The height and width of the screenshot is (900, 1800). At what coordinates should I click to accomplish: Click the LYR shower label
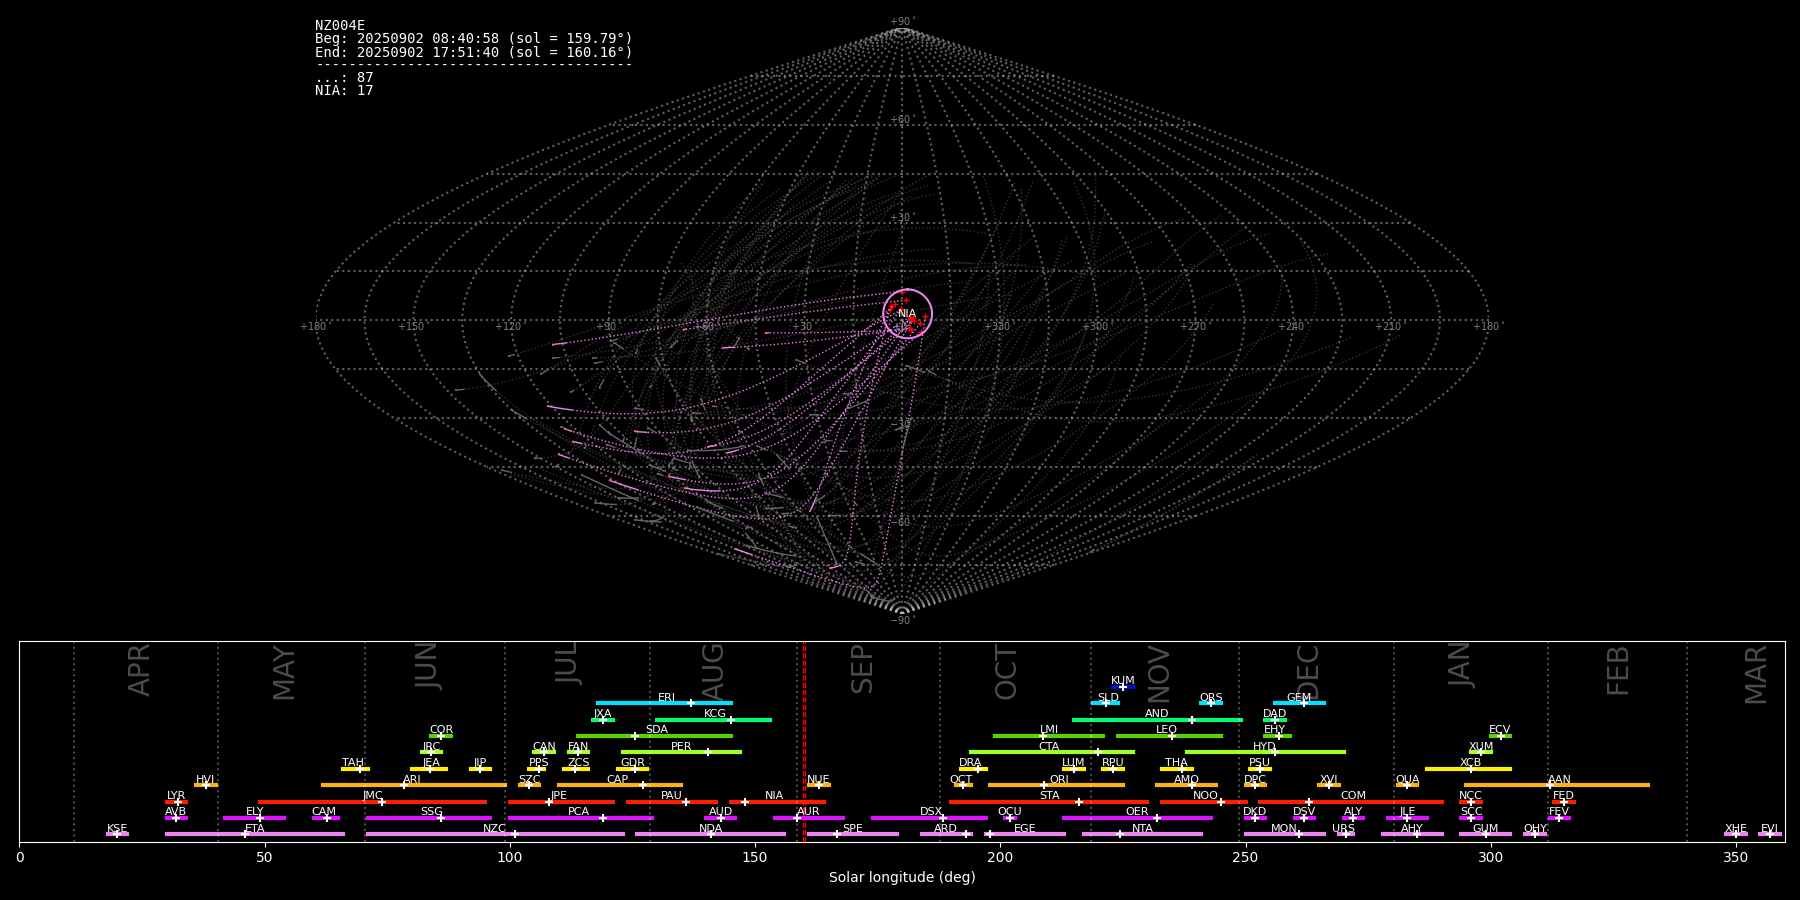176,796
